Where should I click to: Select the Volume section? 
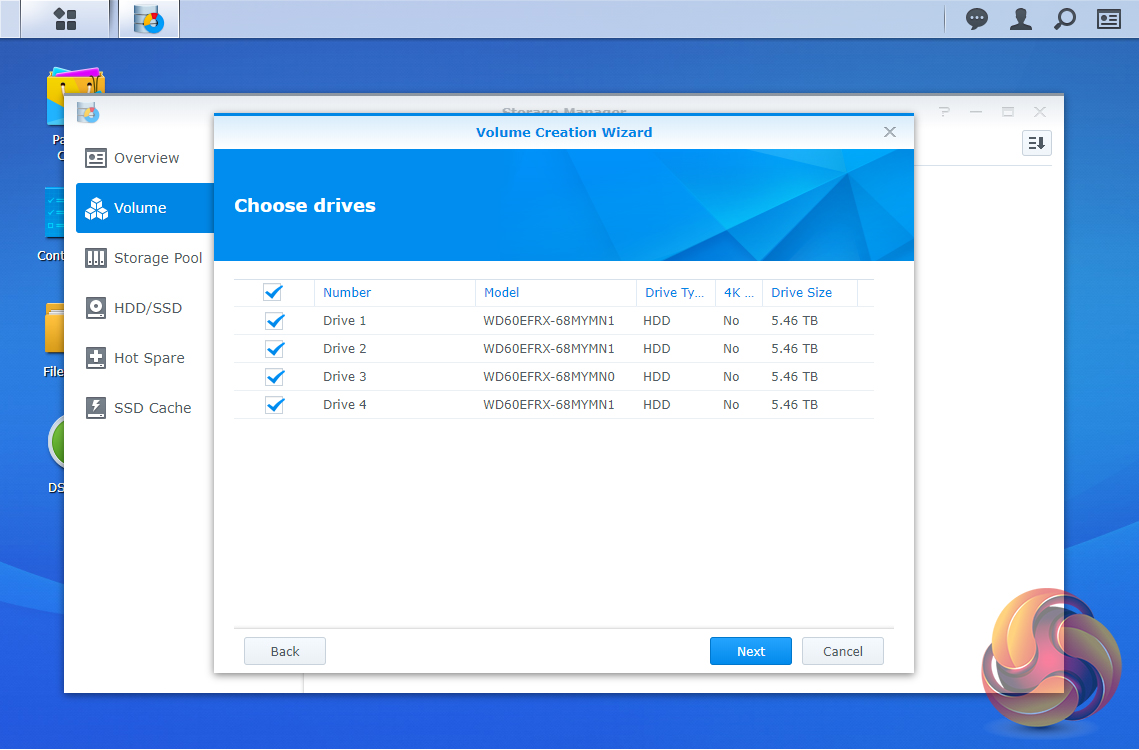(x=145, y=208)
